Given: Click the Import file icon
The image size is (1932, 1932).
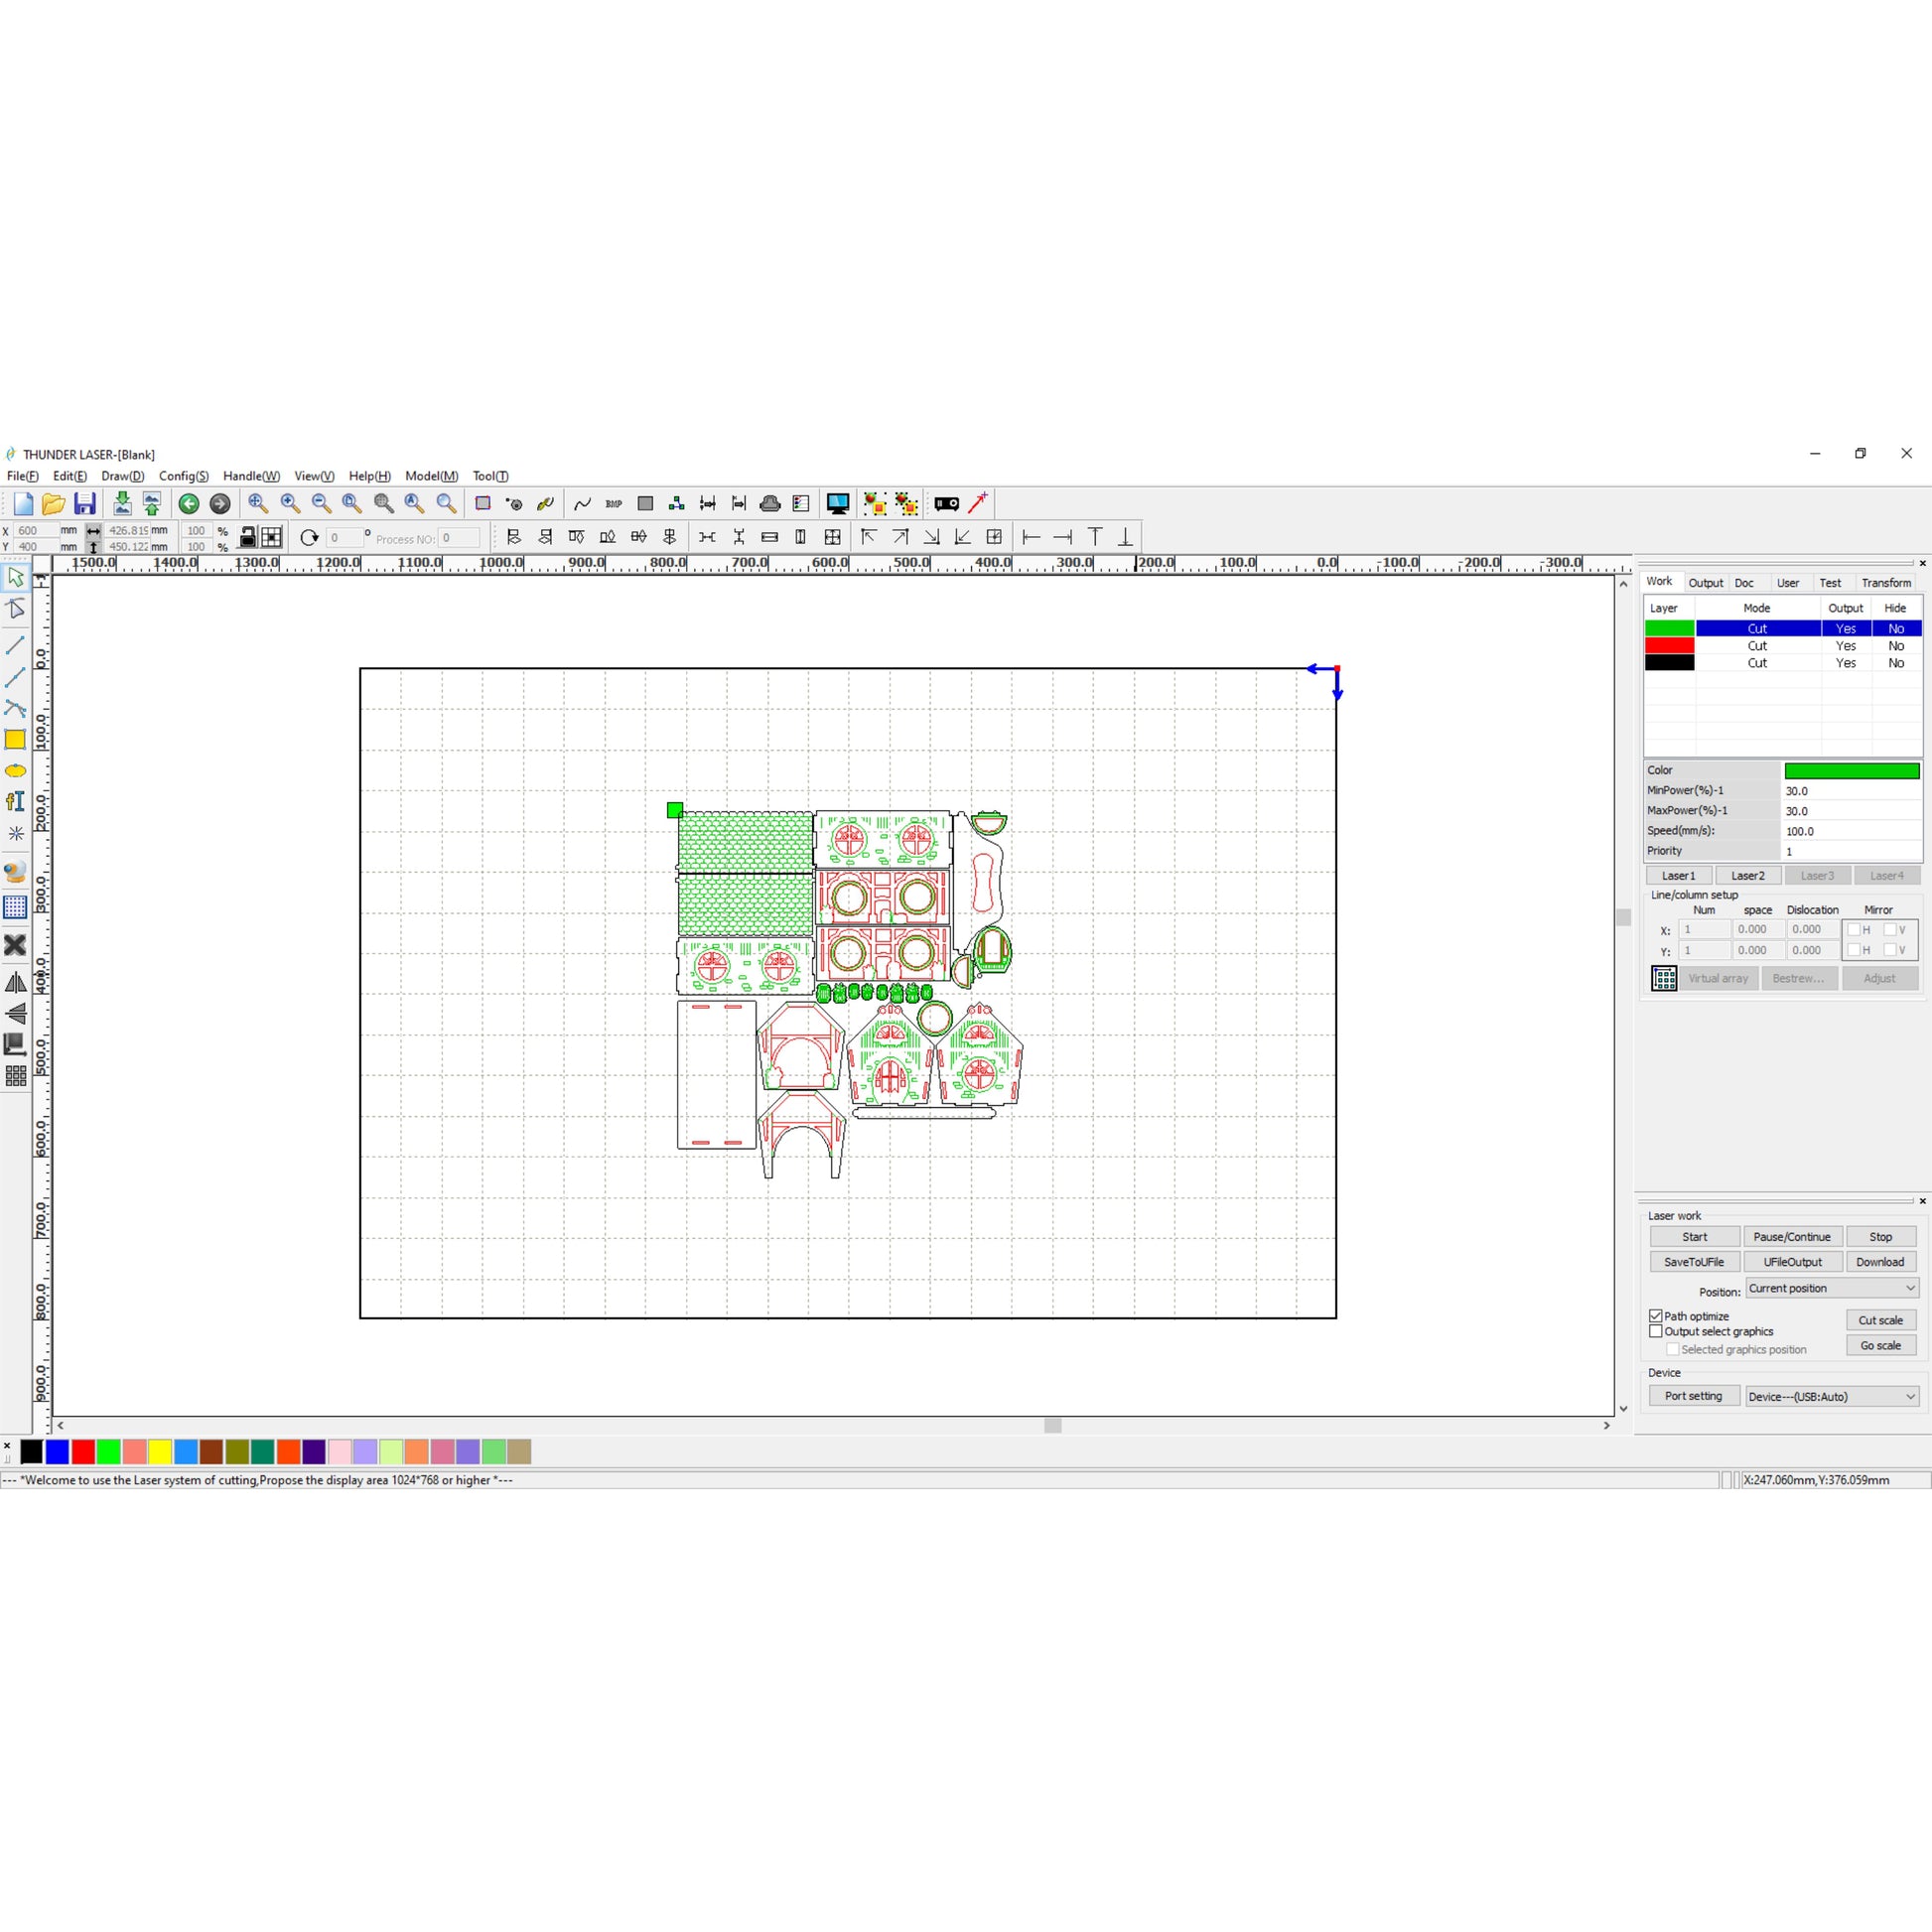Looking at the screenshot, I should 122,504.
